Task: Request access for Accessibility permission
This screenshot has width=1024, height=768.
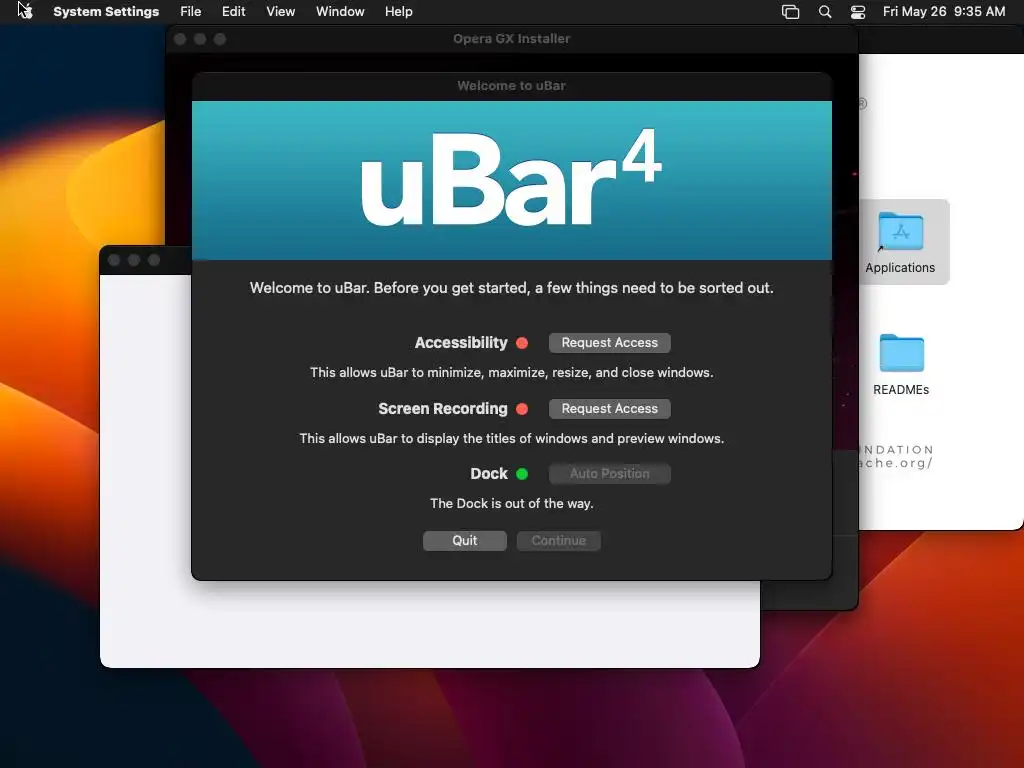Action: pyautogui.click(x=609, y=343)
